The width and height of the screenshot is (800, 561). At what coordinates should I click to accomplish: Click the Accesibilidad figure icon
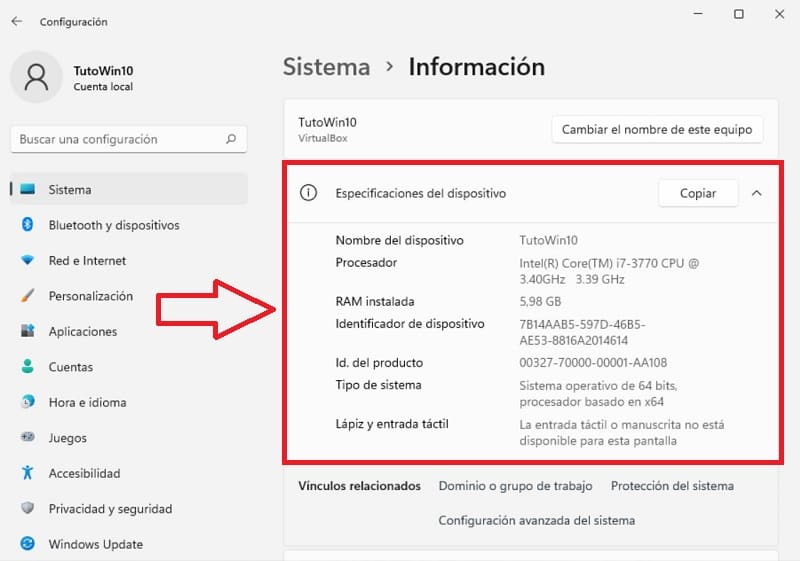(28, 473)
